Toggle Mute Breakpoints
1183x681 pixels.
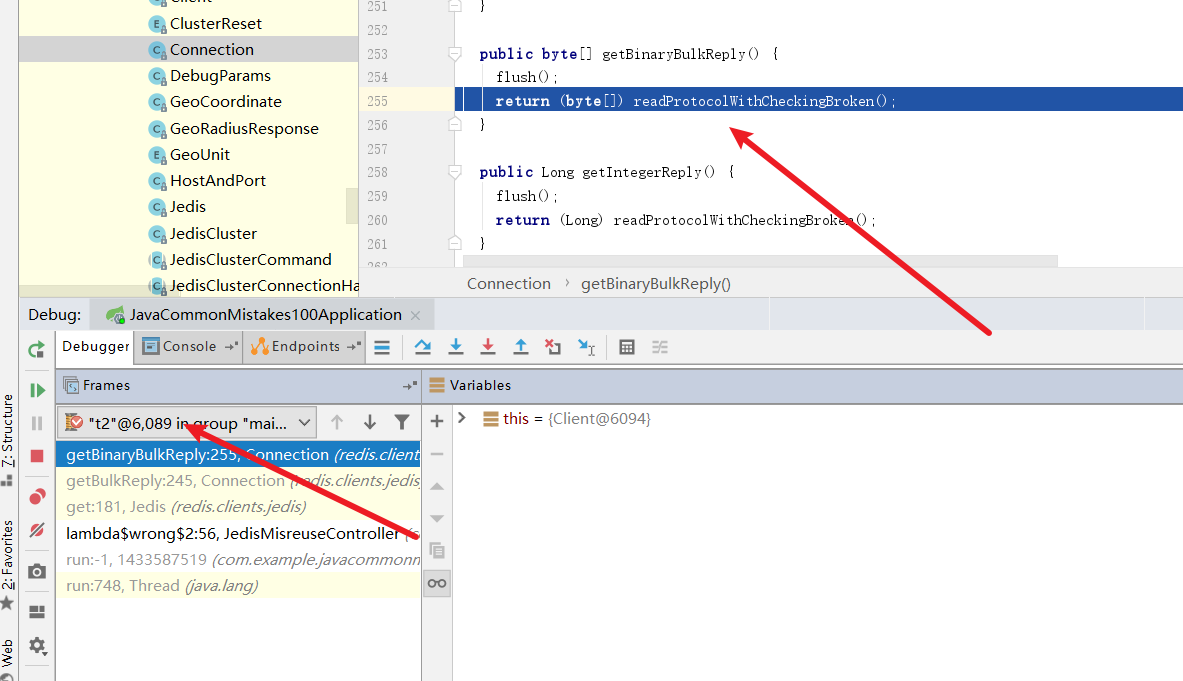pyautogui.click(x=37, y=530)
